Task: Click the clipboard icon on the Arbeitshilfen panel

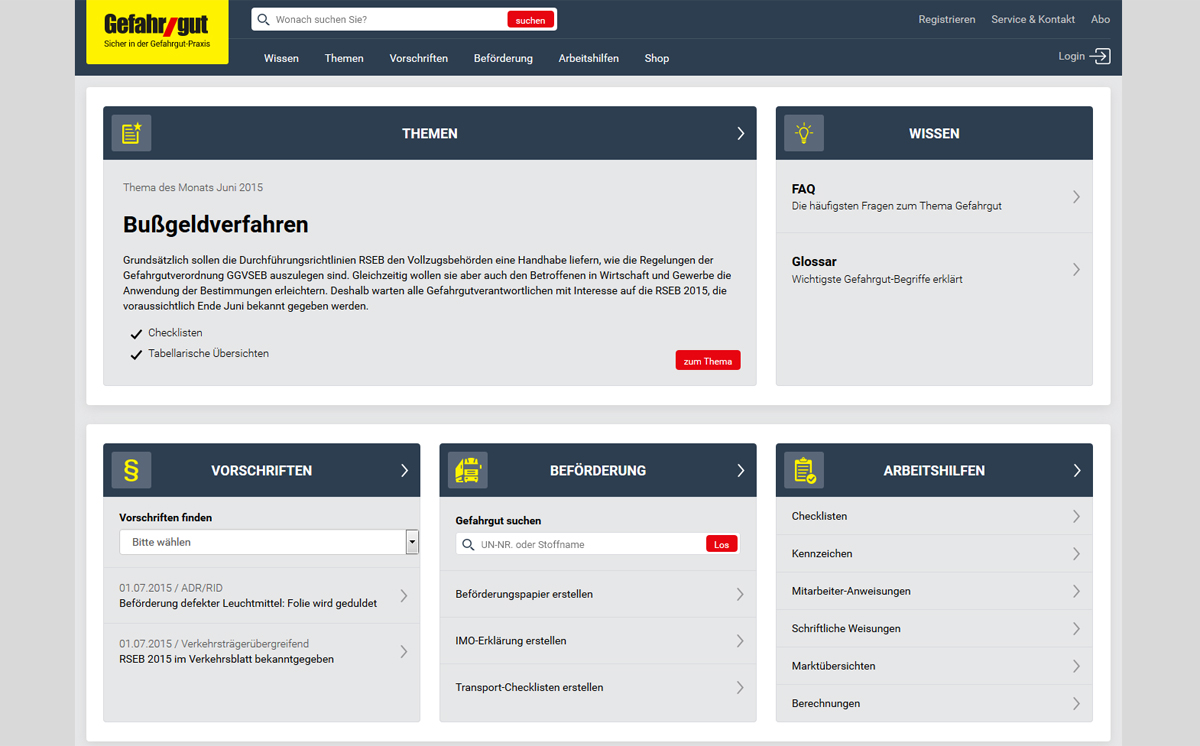Action: pos(803,470)
